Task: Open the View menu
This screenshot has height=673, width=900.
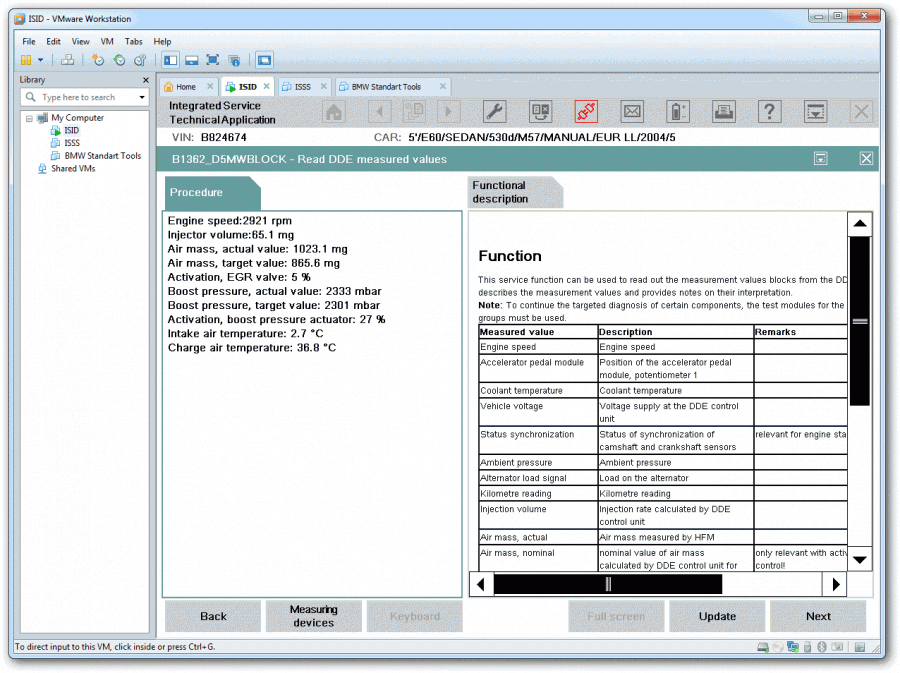Action: click(x=80, y=41)
